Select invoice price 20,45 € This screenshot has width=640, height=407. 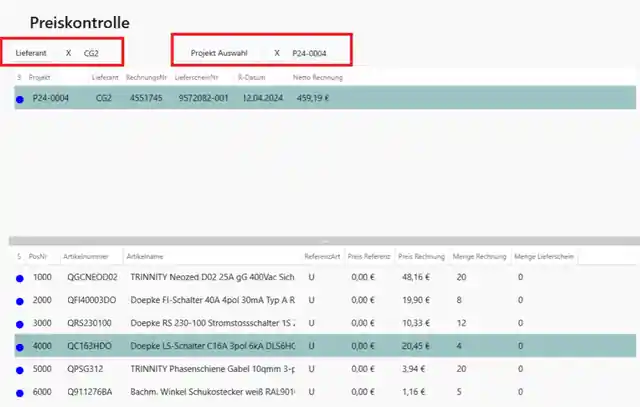[x=416, y=346]
